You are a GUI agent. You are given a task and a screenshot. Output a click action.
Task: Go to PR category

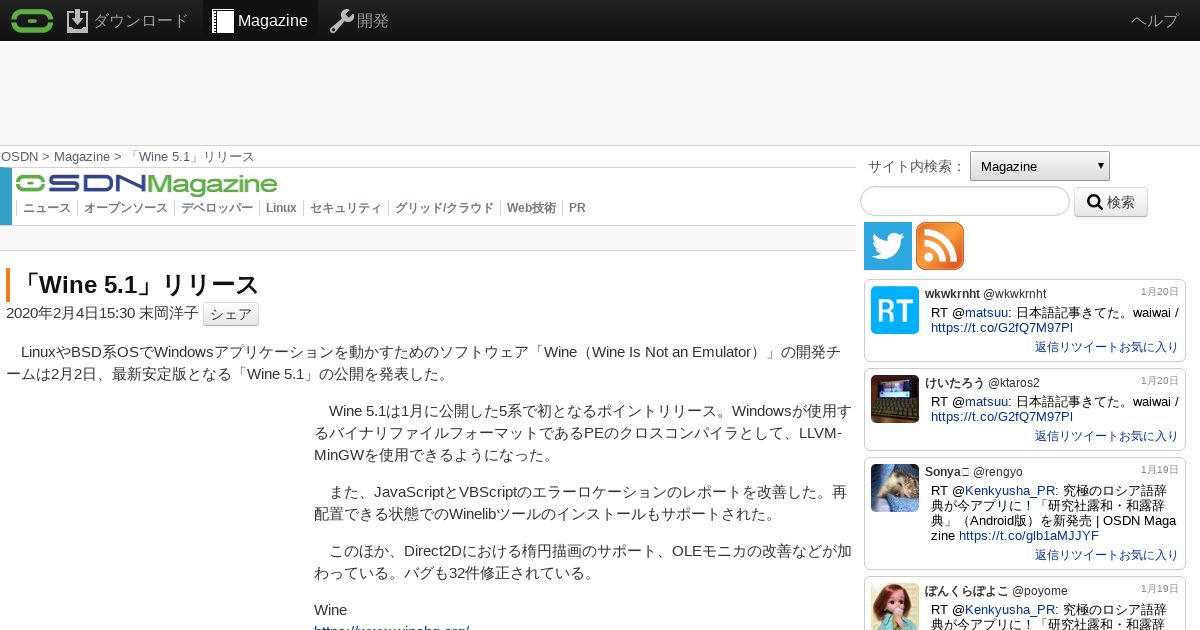577,208
